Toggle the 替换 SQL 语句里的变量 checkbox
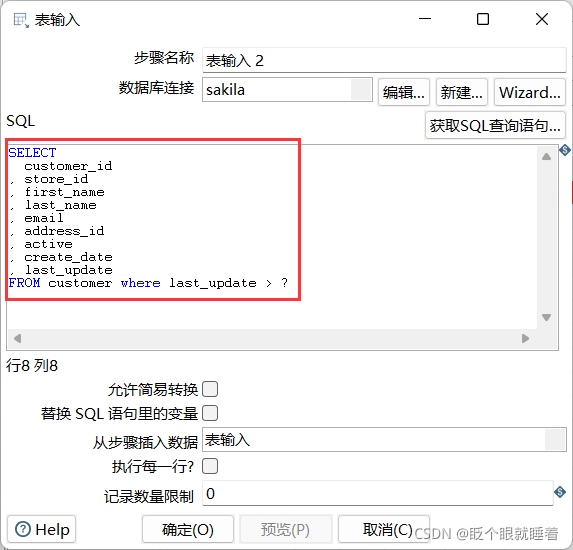573x550 pixels. (x=210, y=413)
